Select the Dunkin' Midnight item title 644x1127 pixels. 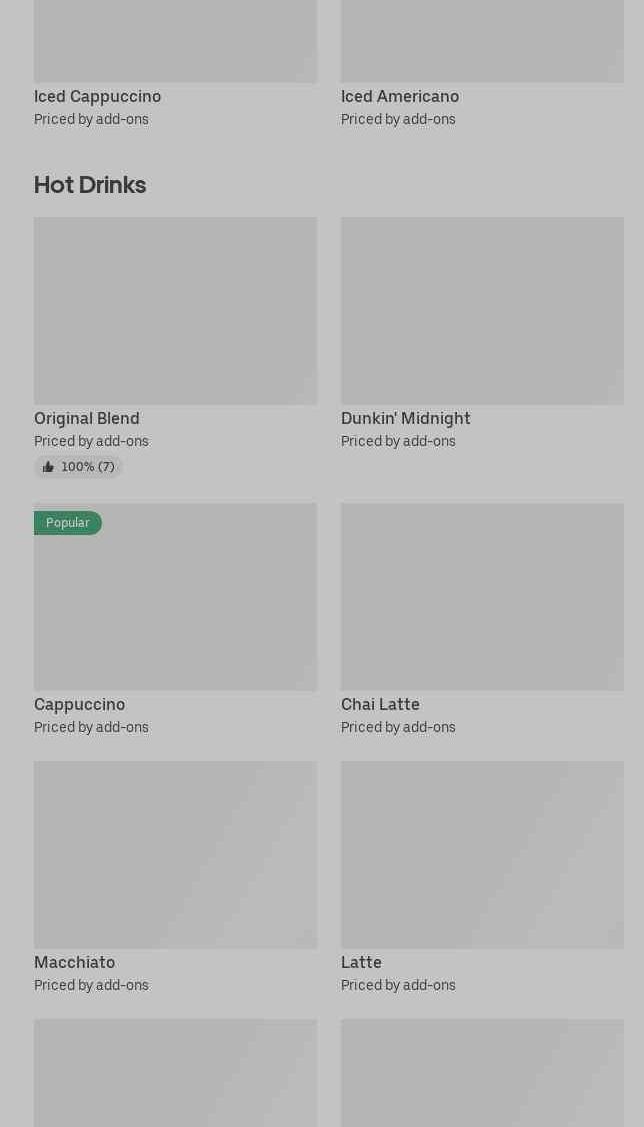point(405,418)
